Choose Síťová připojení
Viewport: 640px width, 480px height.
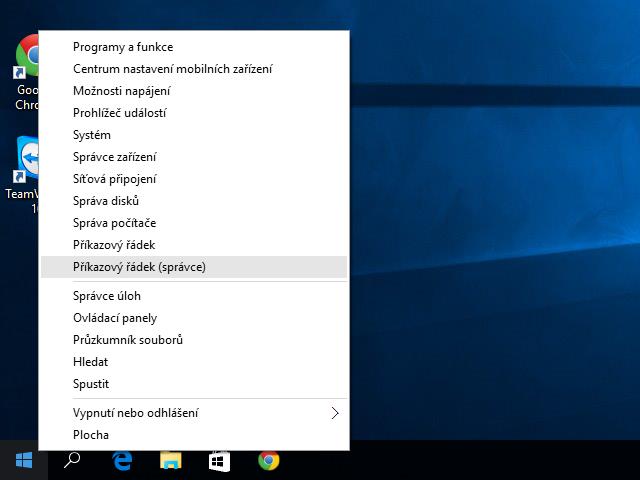click(x=114, y=179)
